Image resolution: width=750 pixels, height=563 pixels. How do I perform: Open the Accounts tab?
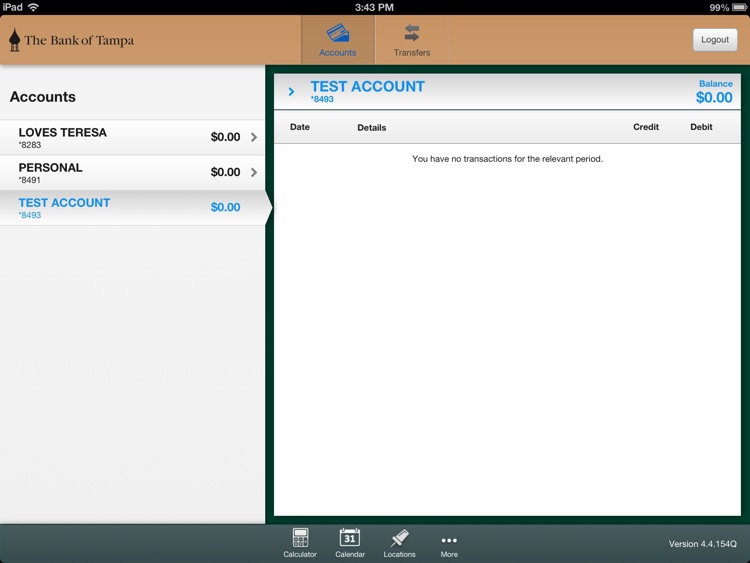pyautogui.click(x=338, y=40)
